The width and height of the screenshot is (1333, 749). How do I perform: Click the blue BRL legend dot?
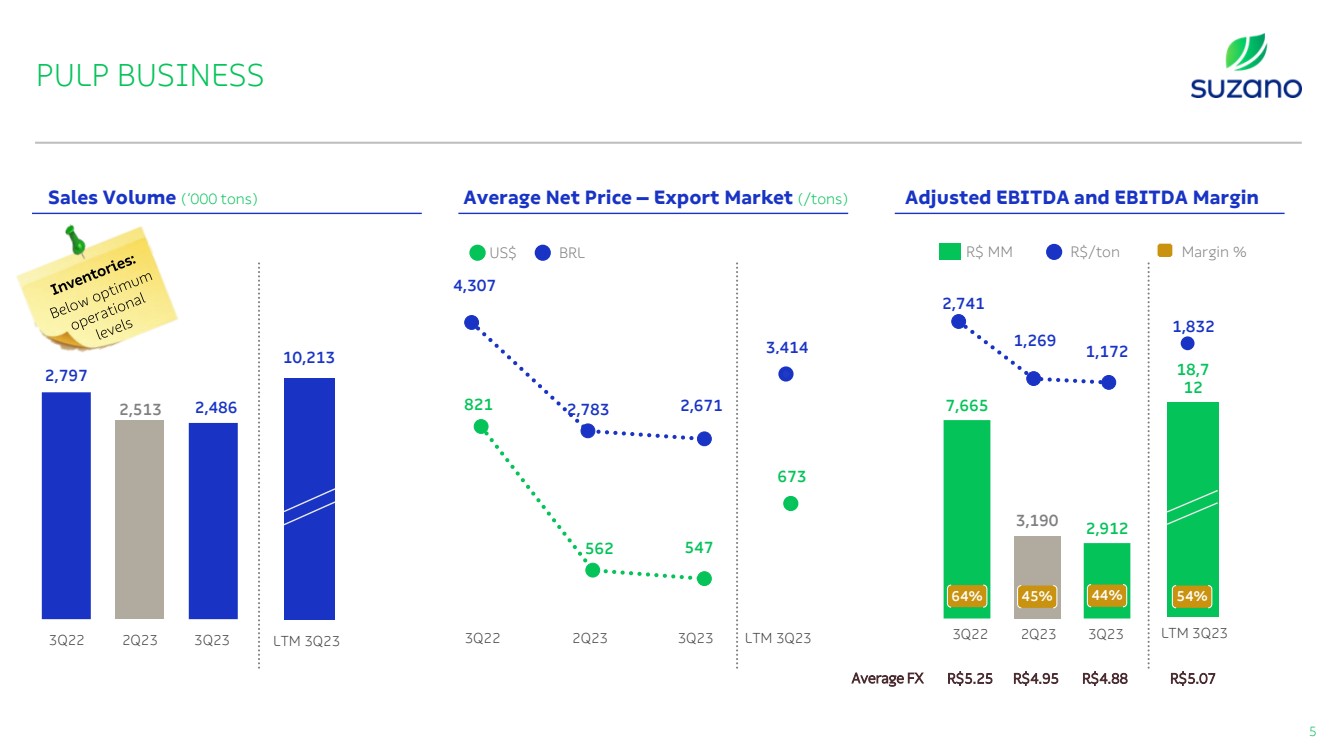[x=544, y=253]
